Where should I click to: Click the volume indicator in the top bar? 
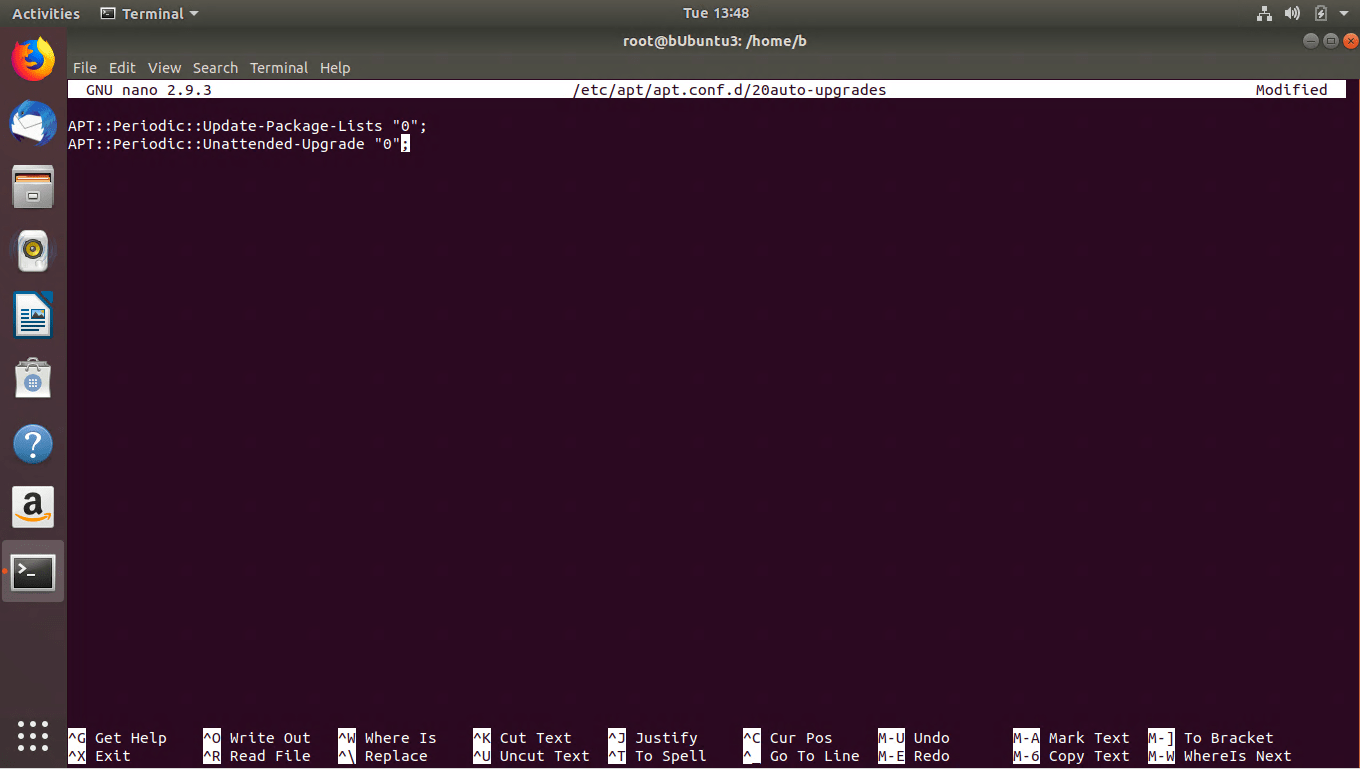[x=1292, y=13]
